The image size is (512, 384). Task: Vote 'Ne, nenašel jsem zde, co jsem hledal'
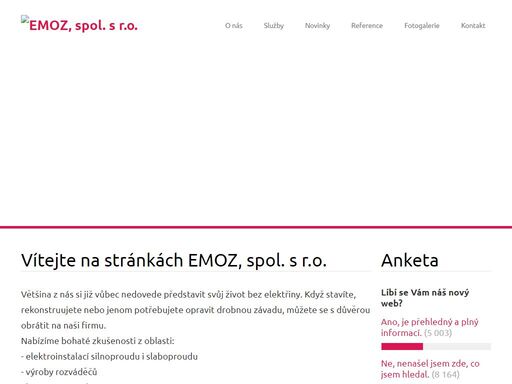[x=430, y=369]
